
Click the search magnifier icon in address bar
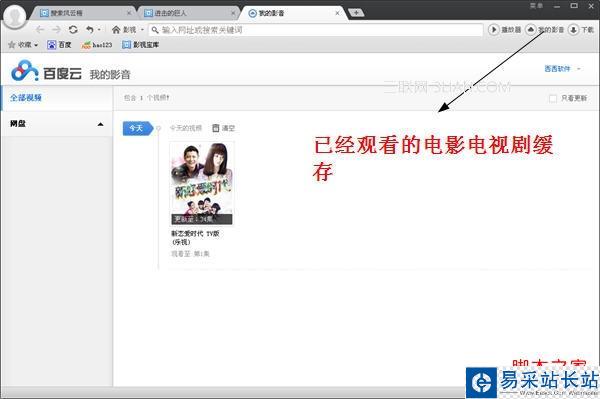(x=155, y=29)
